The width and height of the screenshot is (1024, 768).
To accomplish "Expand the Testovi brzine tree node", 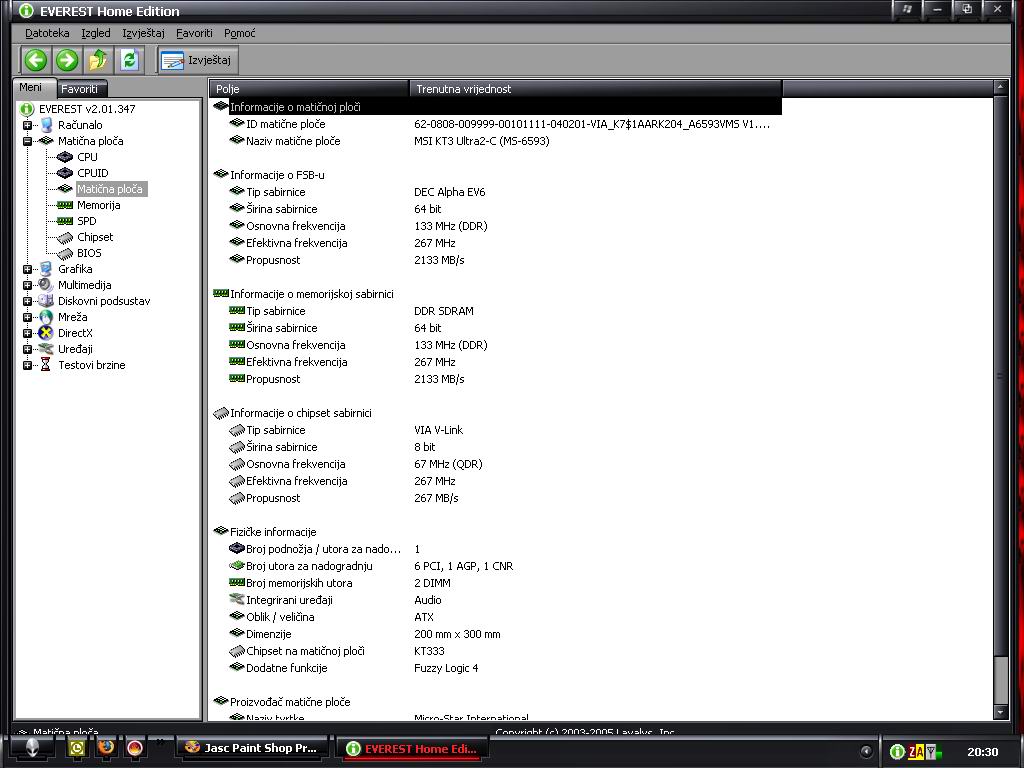I will click(x=27, y=365).
